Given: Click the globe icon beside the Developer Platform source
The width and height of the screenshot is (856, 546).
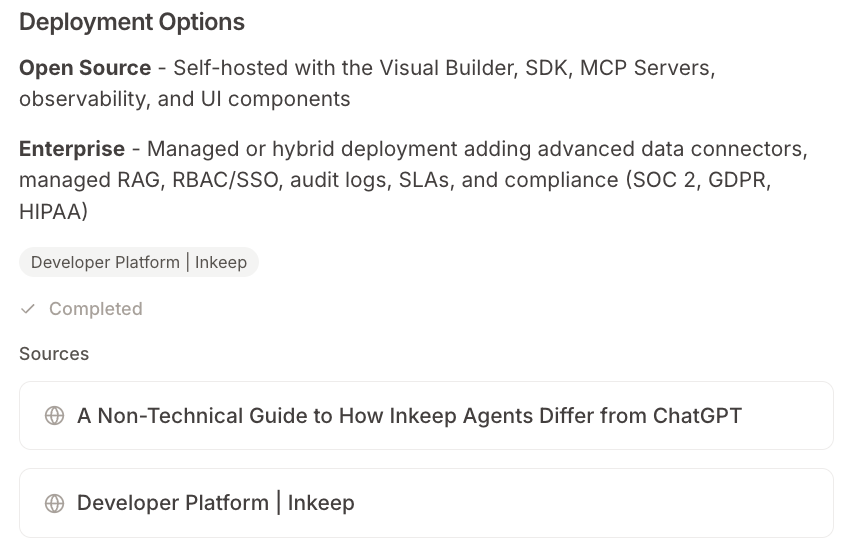Looking at the screenshot, I should (54, 503).
